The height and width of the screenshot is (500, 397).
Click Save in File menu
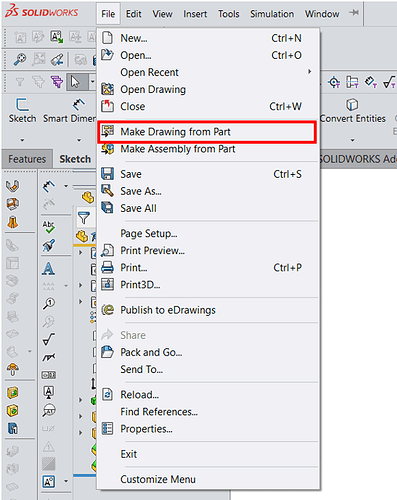pos(207,174)
